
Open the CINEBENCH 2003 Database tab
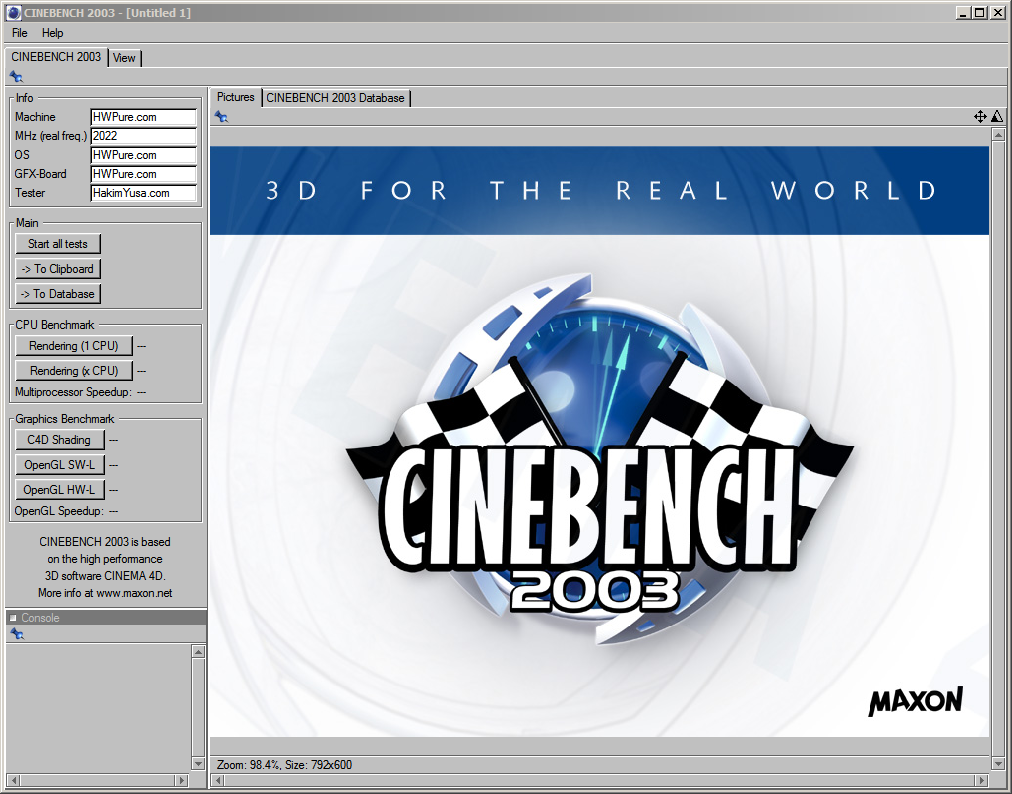[336, 98]
